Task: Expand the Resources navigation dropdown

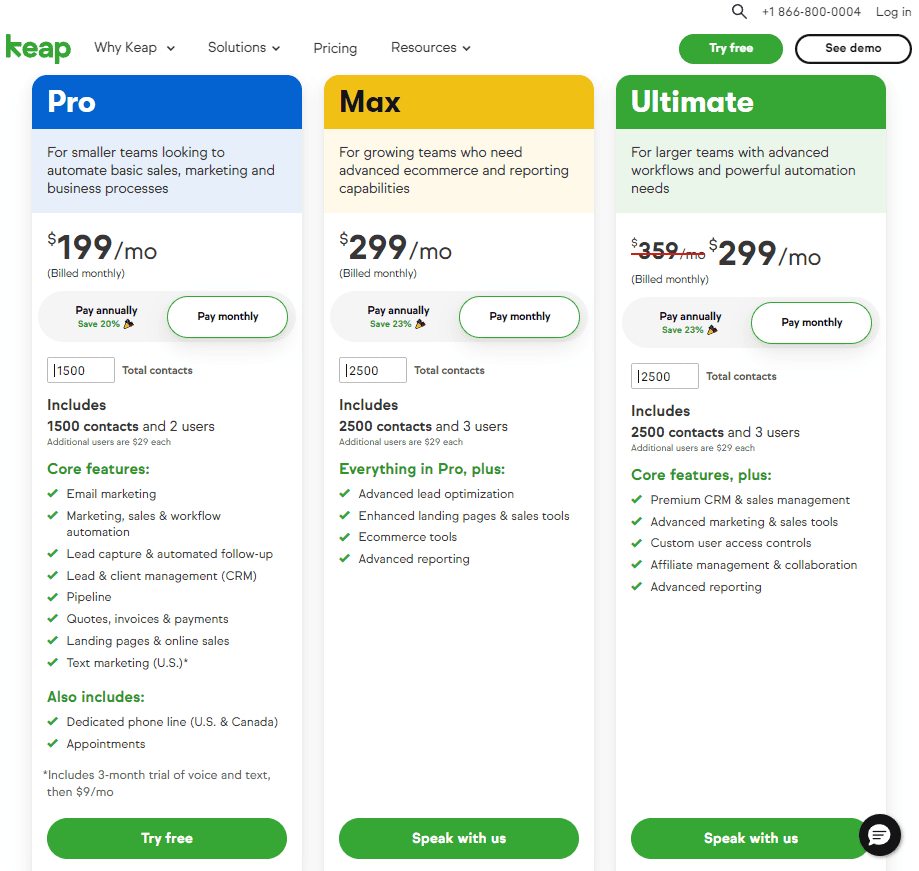Action: point(430,47)
